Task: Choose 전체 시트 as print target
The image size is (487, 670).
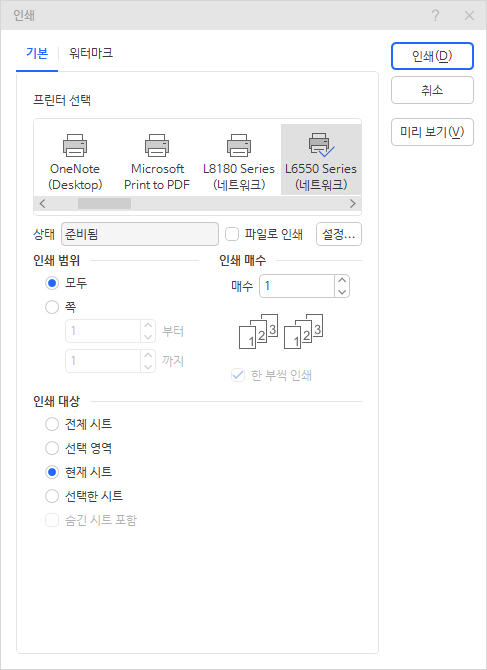Action: [x=52, y=424]
